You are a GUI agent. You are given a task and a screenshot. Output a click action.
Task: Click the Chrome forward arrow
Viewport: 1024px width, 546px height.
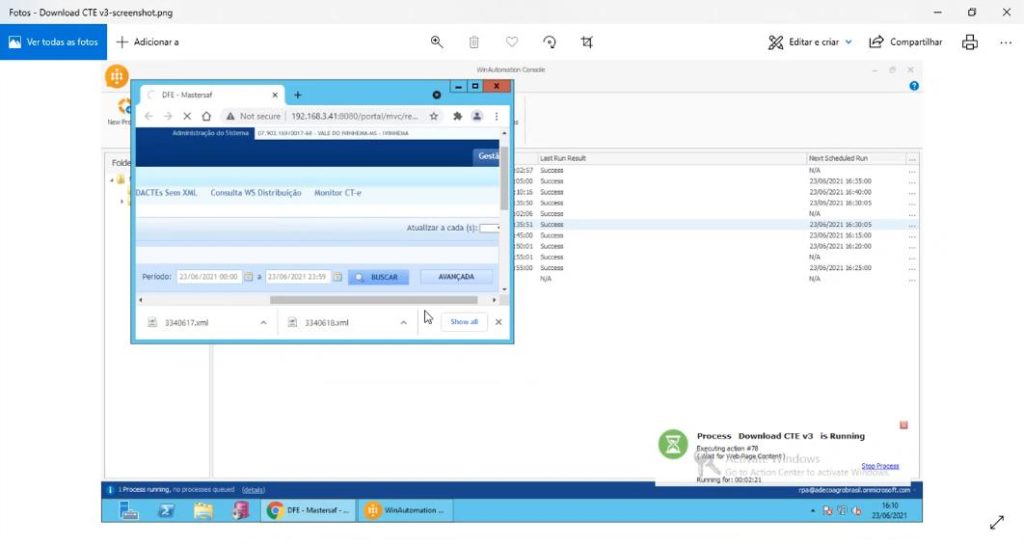point(168,116)
